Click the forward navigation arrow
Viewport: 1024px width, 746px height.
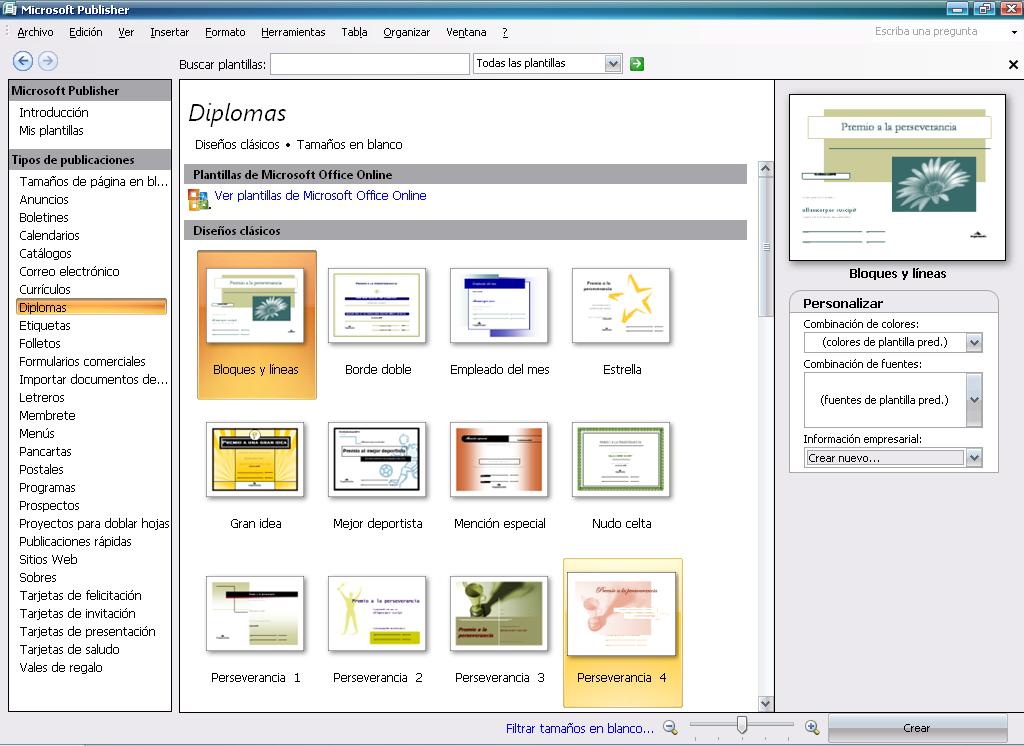pyautogui.click(x=48, y=61)
